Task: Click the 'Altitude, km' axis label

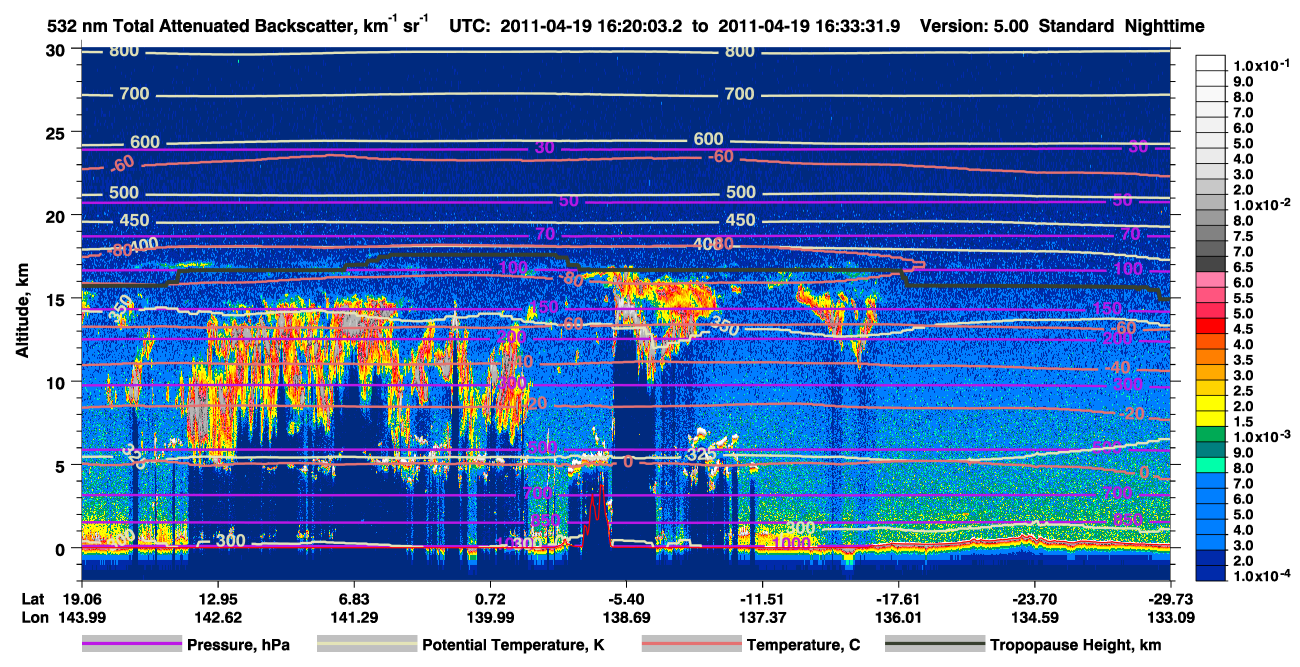Action: 21,312
